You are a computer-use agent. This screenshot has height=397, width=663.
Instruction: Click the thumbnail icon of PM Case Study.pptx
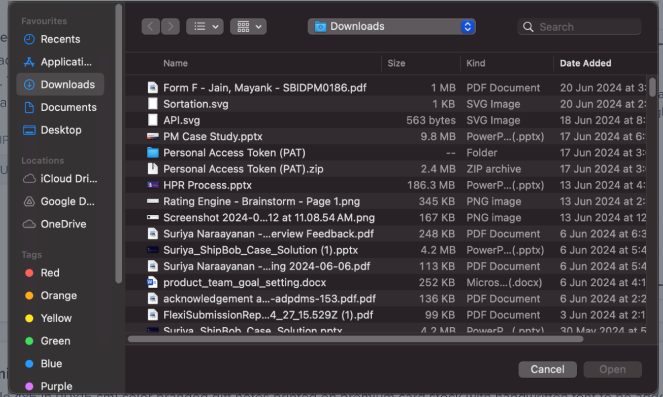point(153,137)
